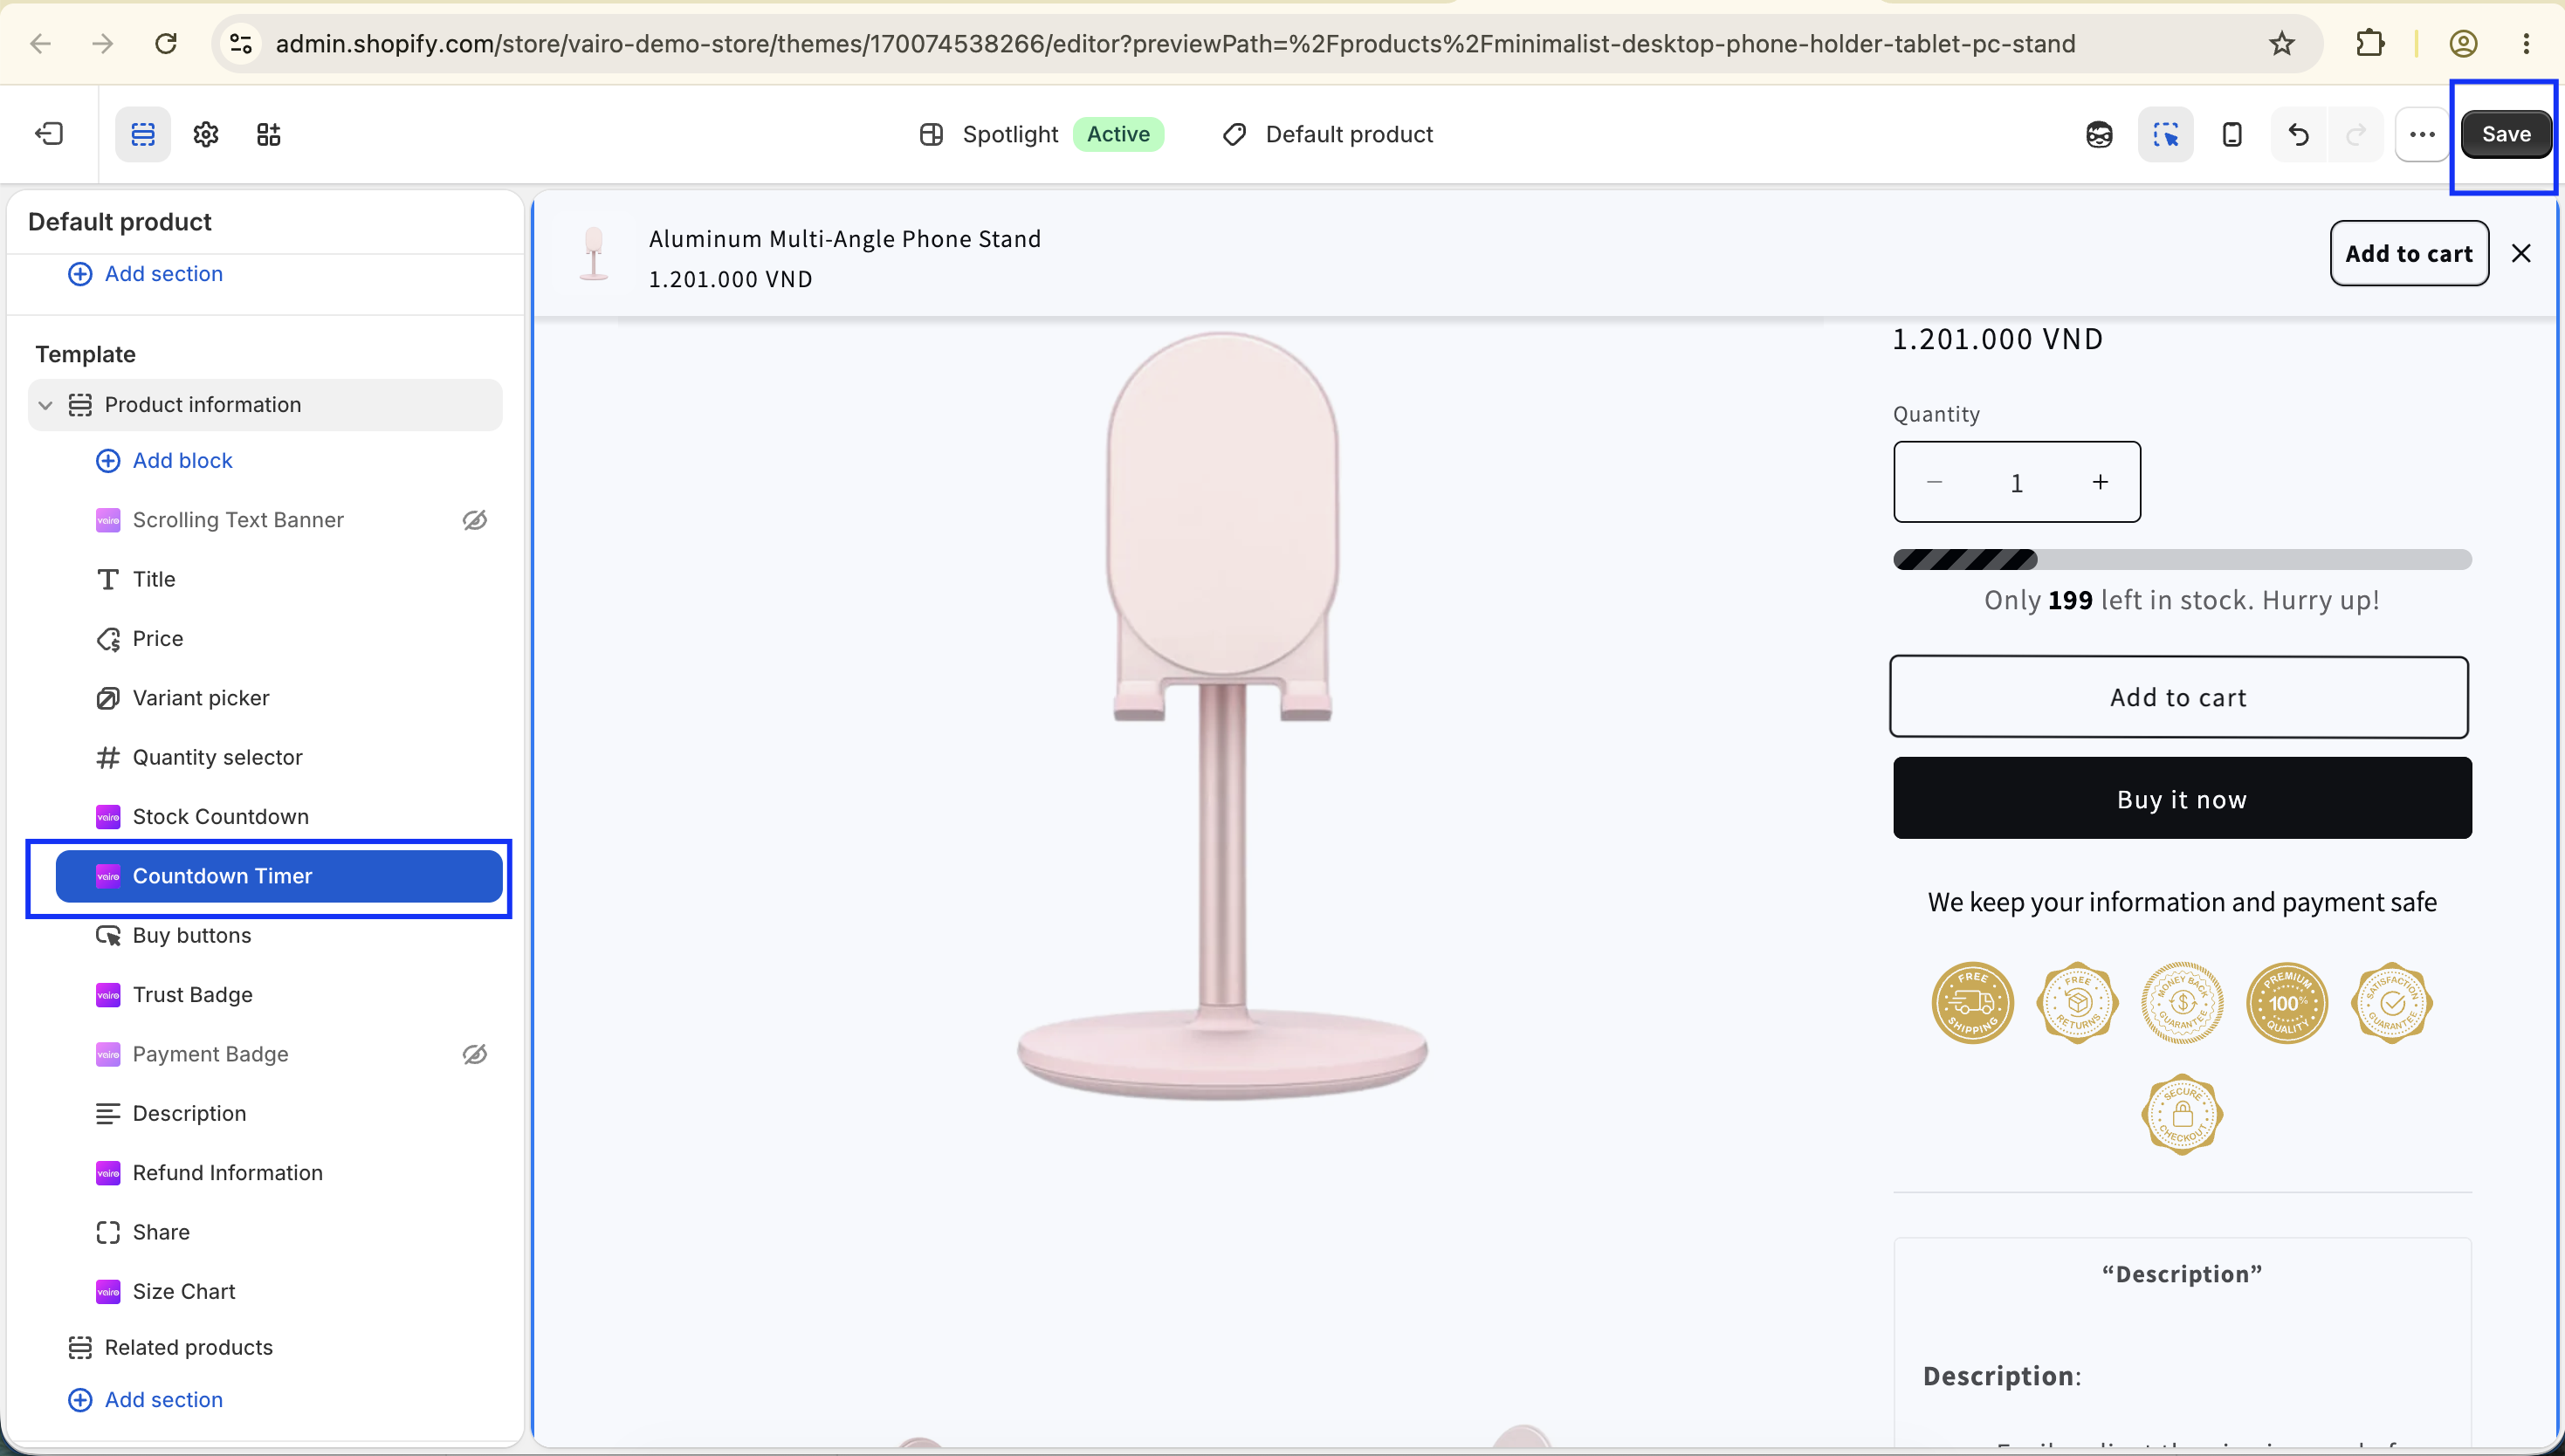
Task: Add a block to Product information
Action: tap(164, 461)
